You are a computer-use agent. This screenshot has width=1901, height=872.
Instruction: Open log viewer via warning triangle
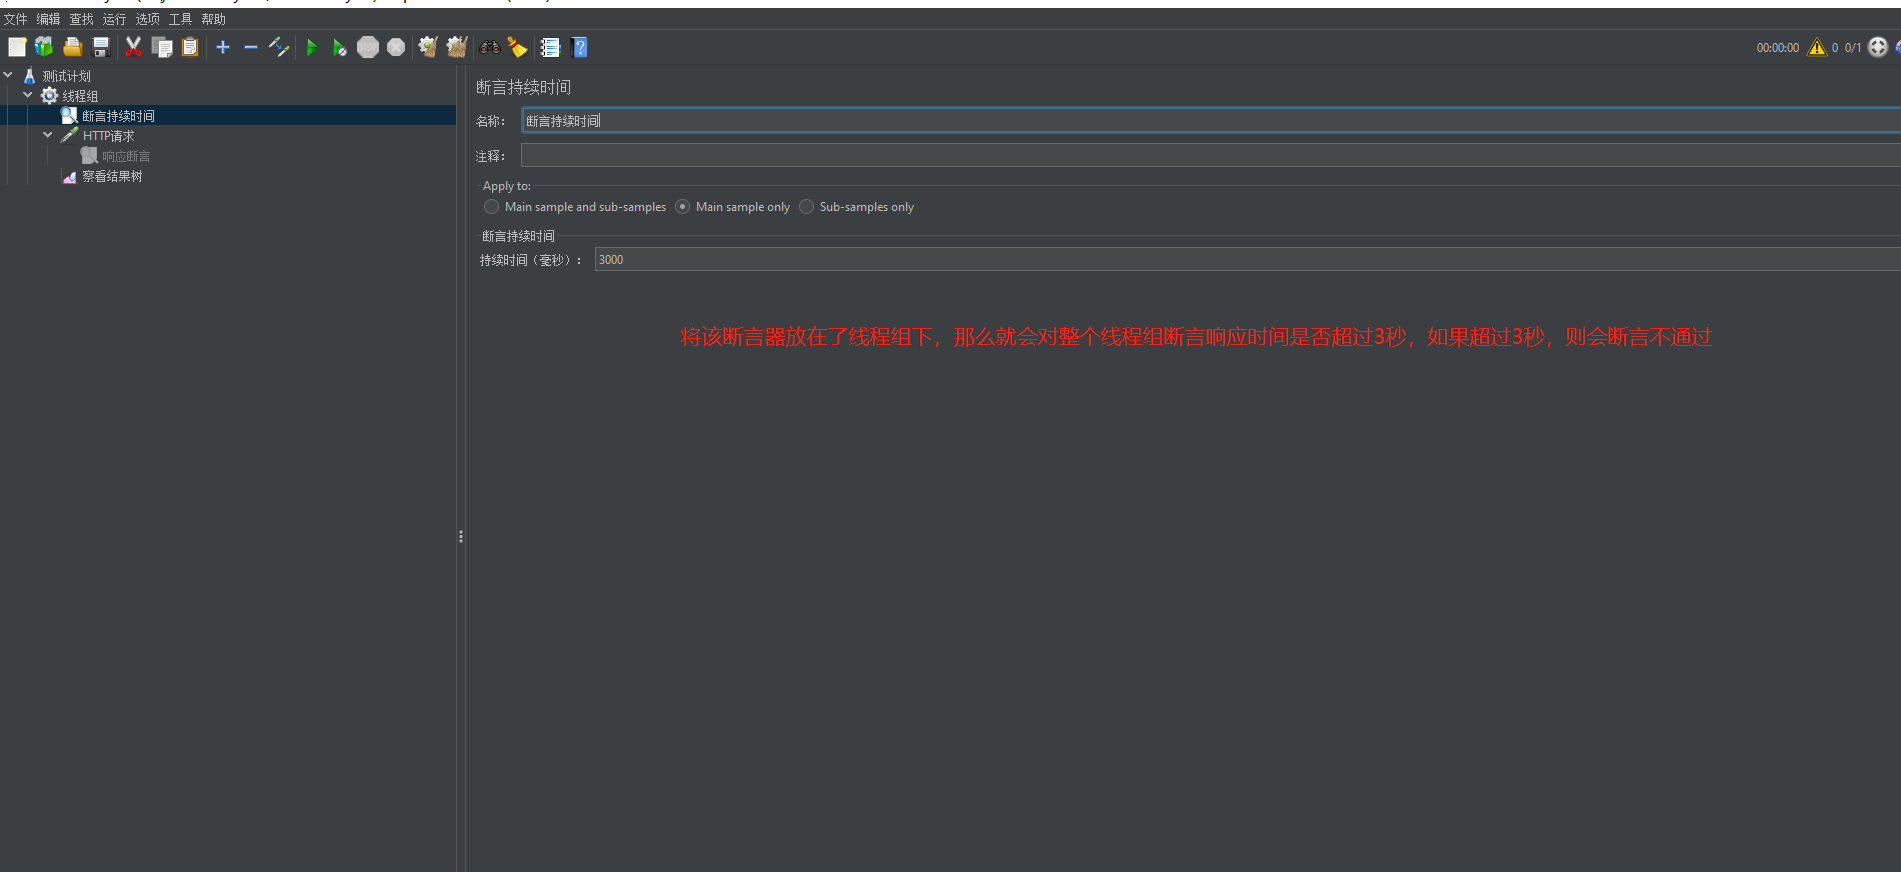point(1817,47)
